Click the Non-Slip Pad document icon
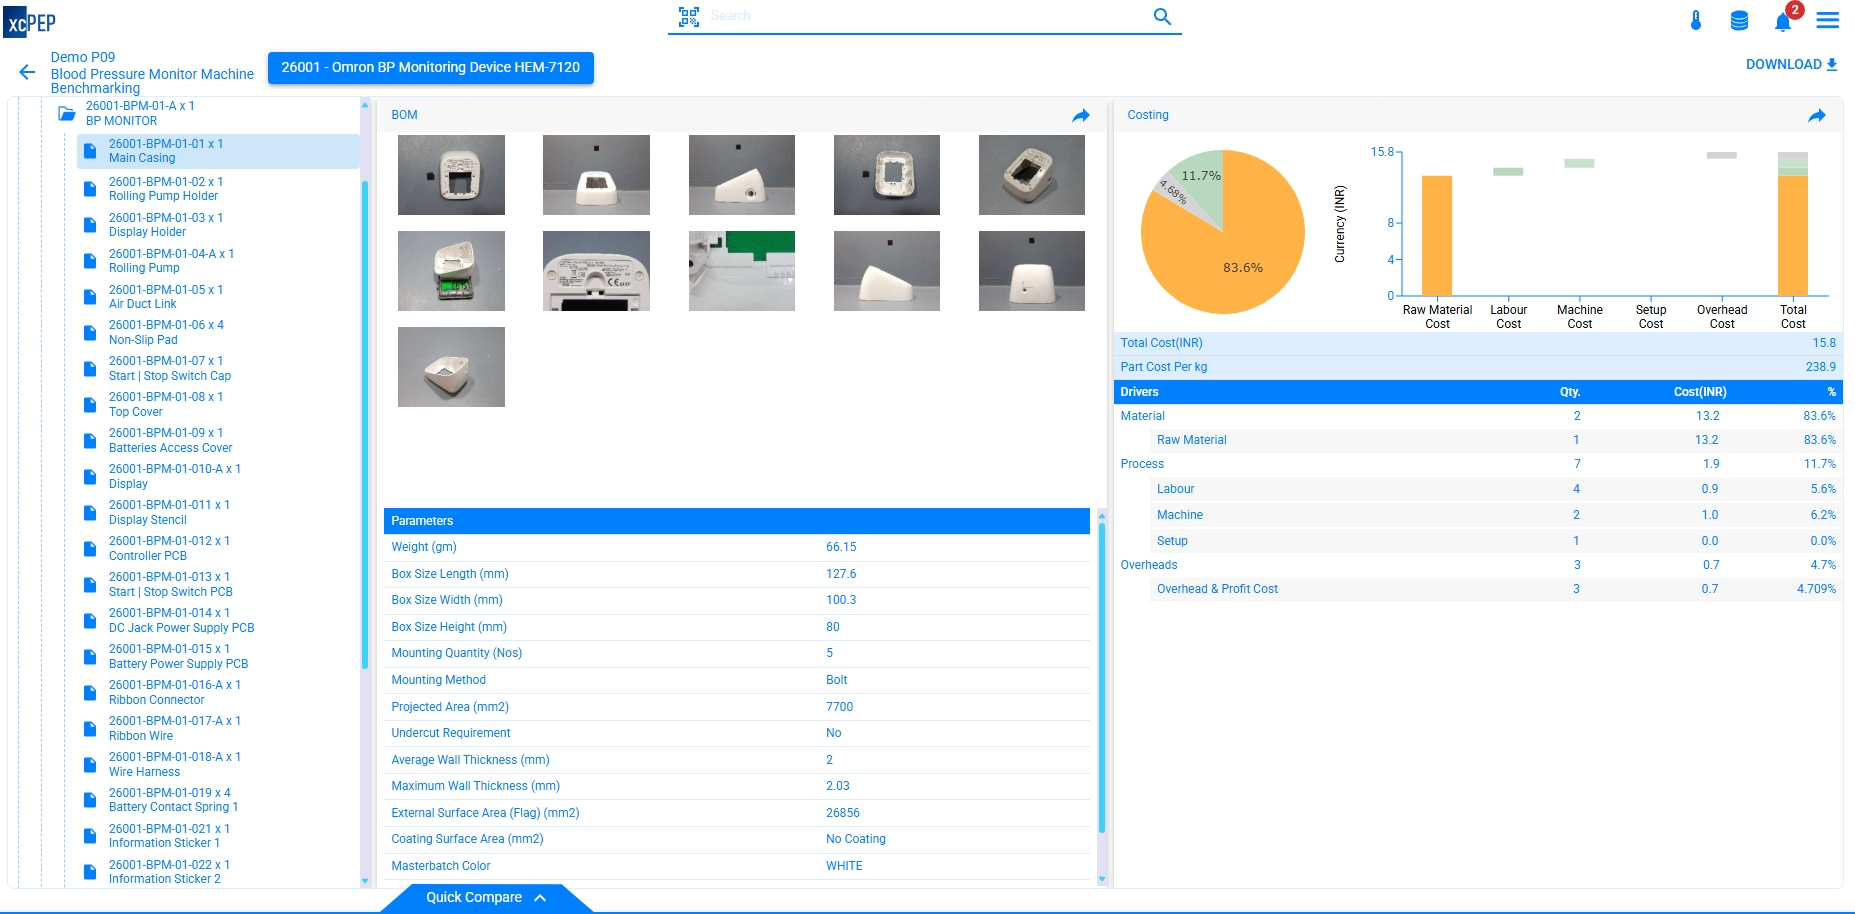Image resolution: width=1855 pixels, height=914 pixels. coord(90,332)
